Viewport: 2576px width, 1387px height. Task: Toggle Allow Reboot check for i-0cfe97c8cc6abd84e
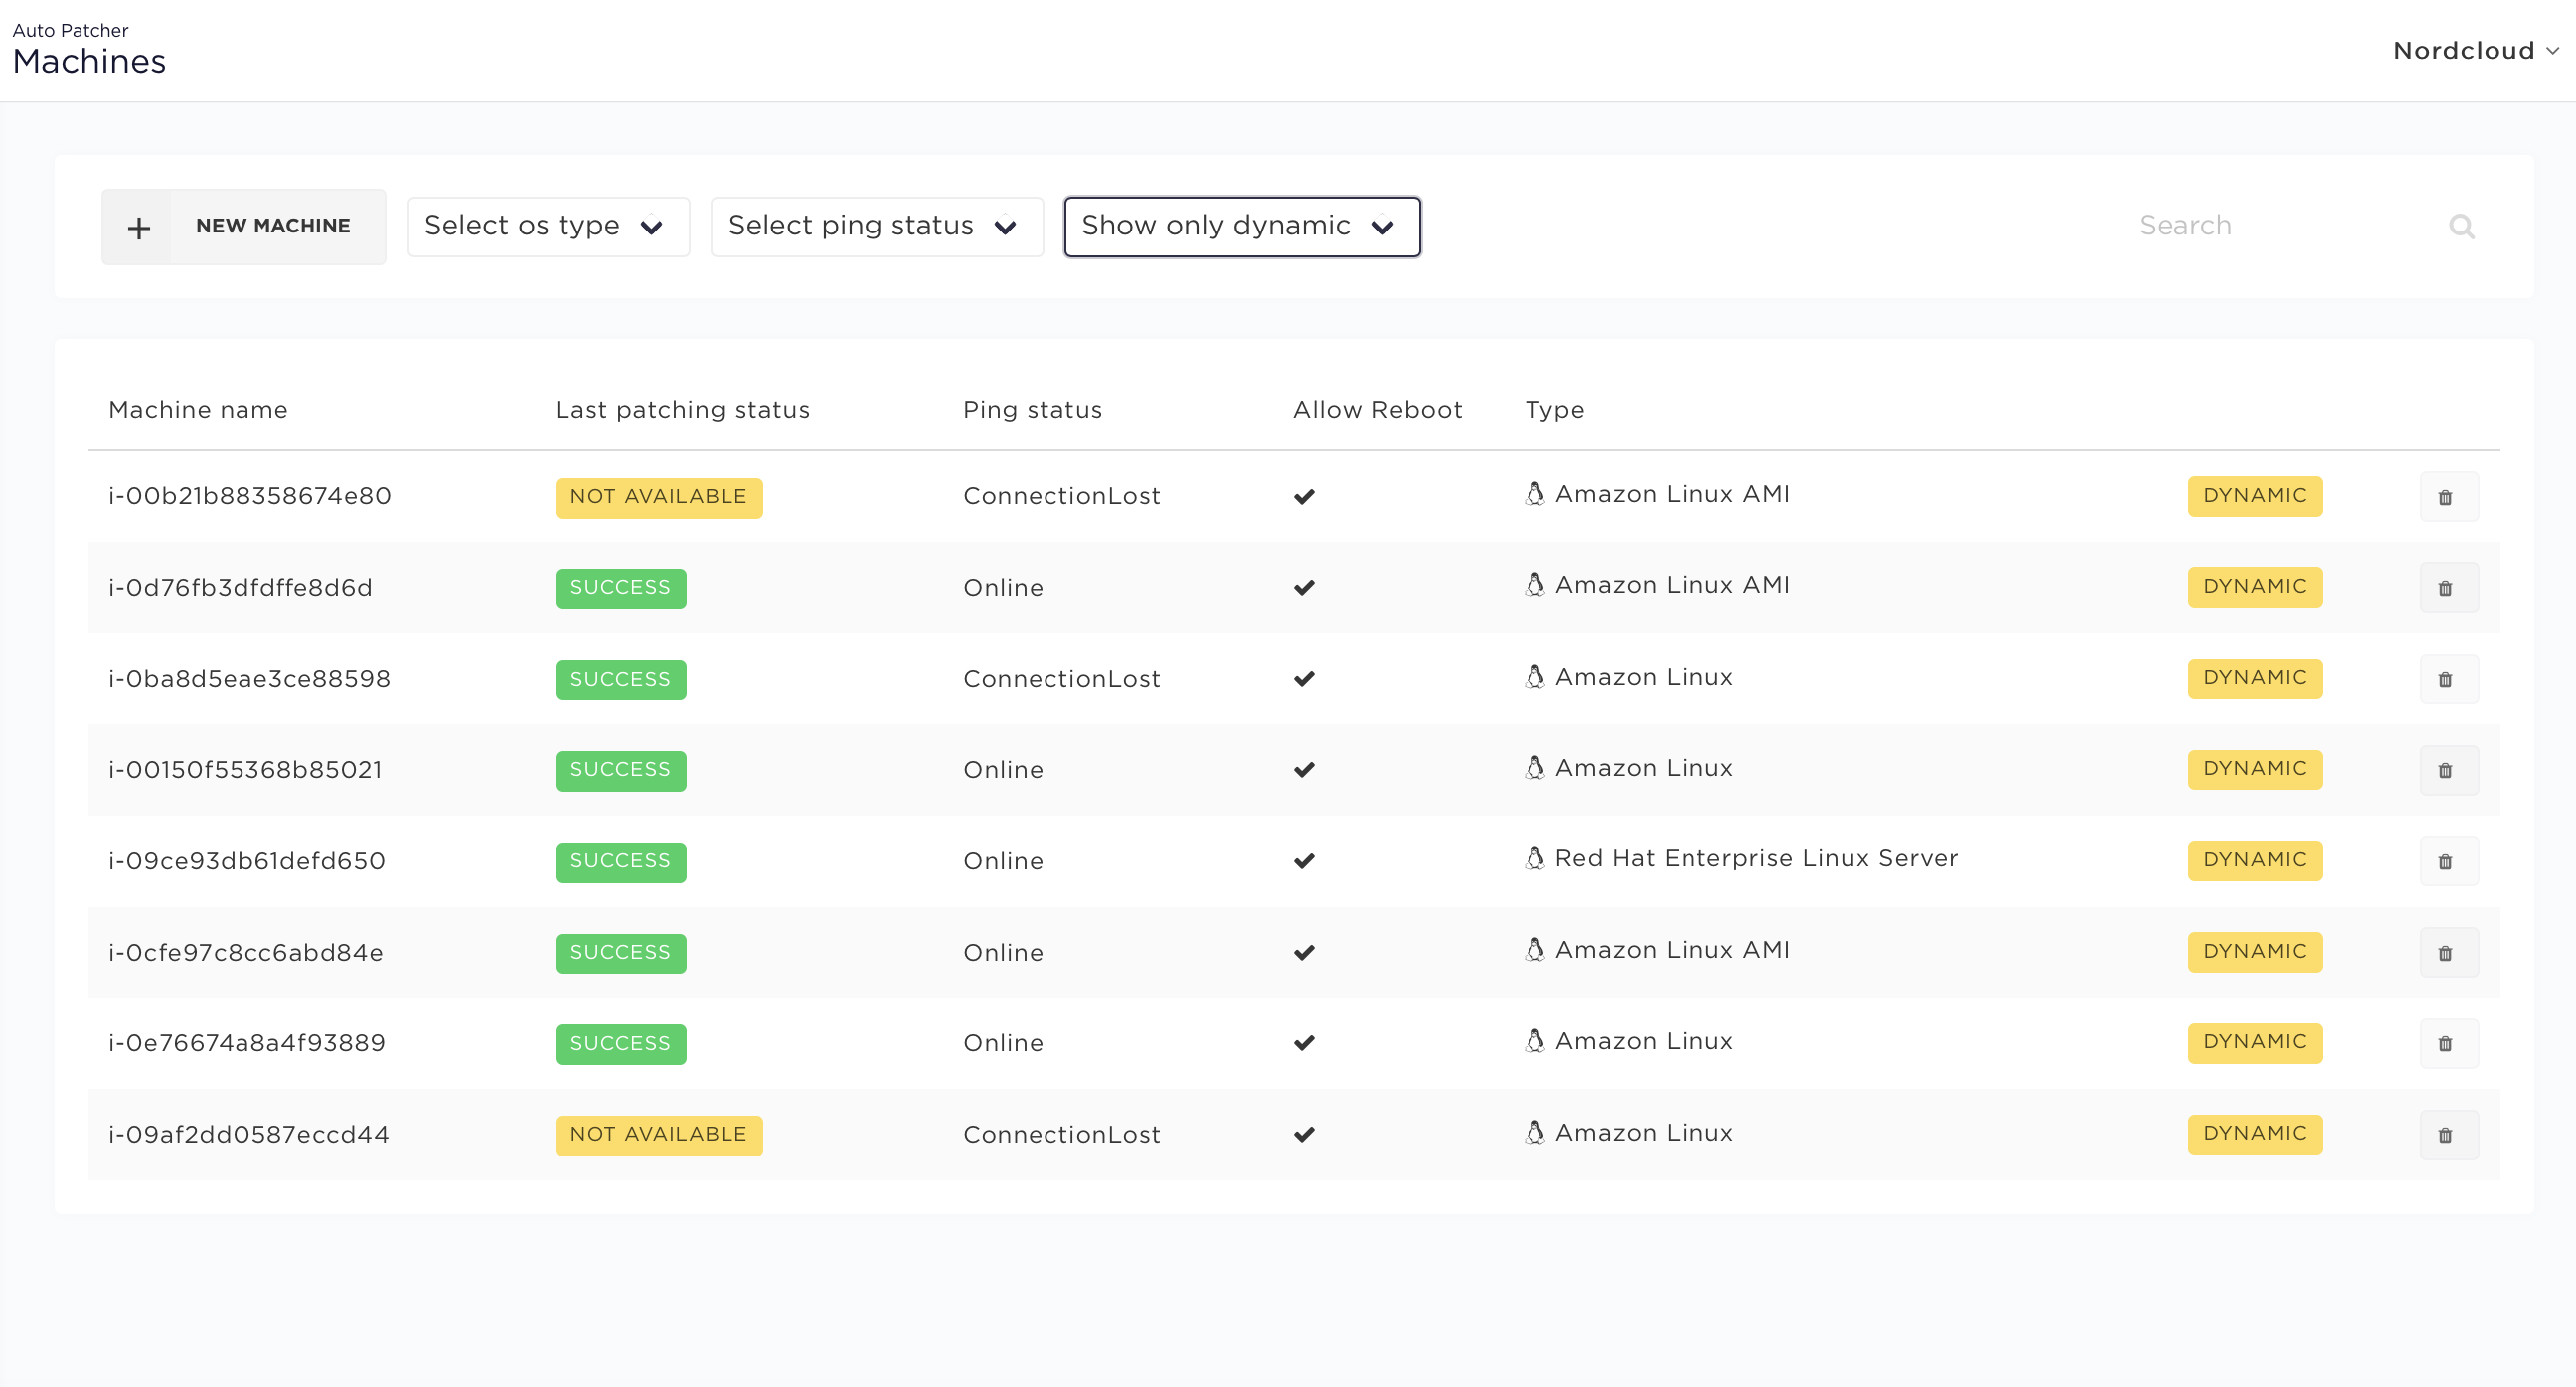[x=1304, y=953]
